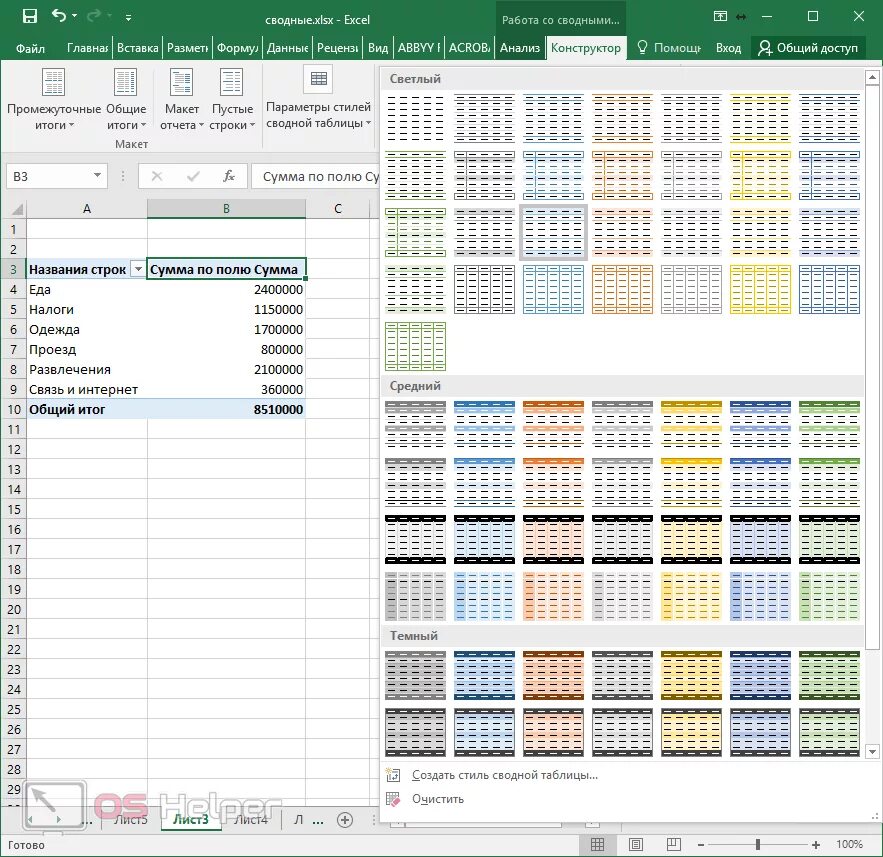The image size is (883, 857).
Task: Select the grand total value 8510000
Action: pyautogui.click(x=226, y=409)
